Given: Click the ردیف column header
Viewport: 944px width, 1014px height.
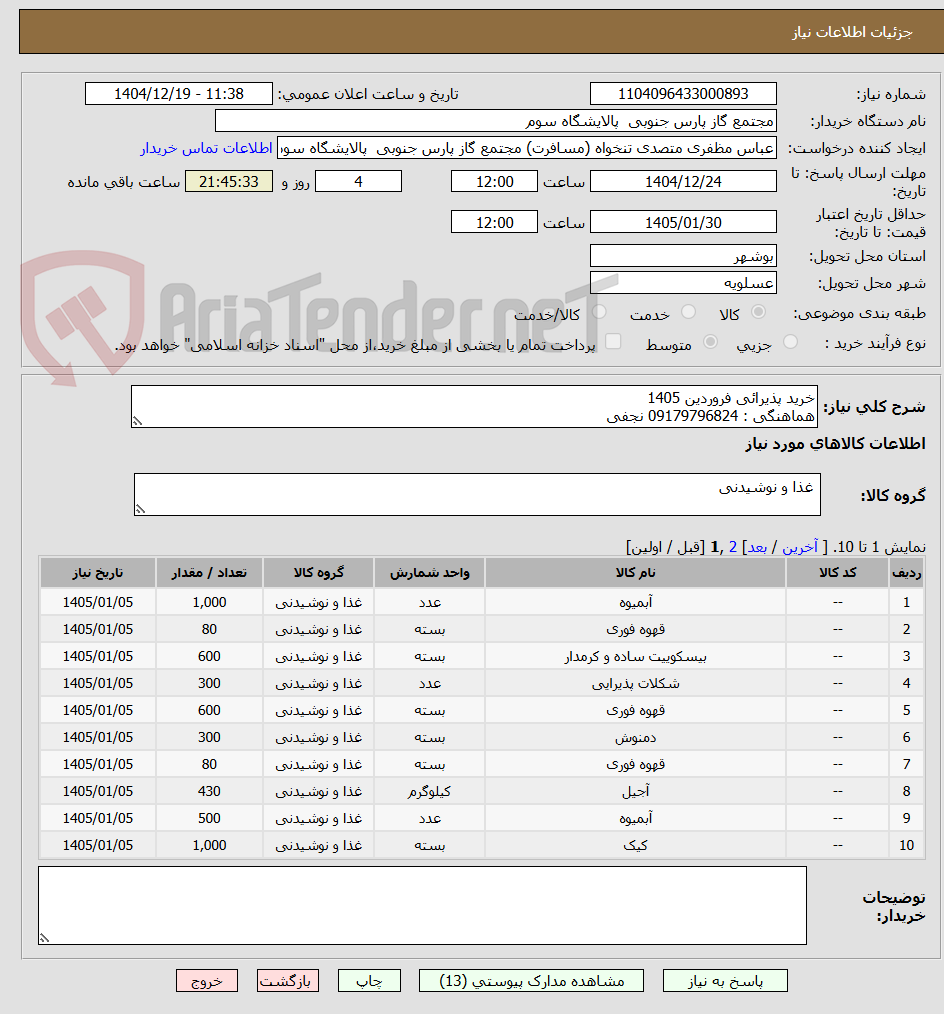Looking at the screenshot, I should click(x=906, y=573).
